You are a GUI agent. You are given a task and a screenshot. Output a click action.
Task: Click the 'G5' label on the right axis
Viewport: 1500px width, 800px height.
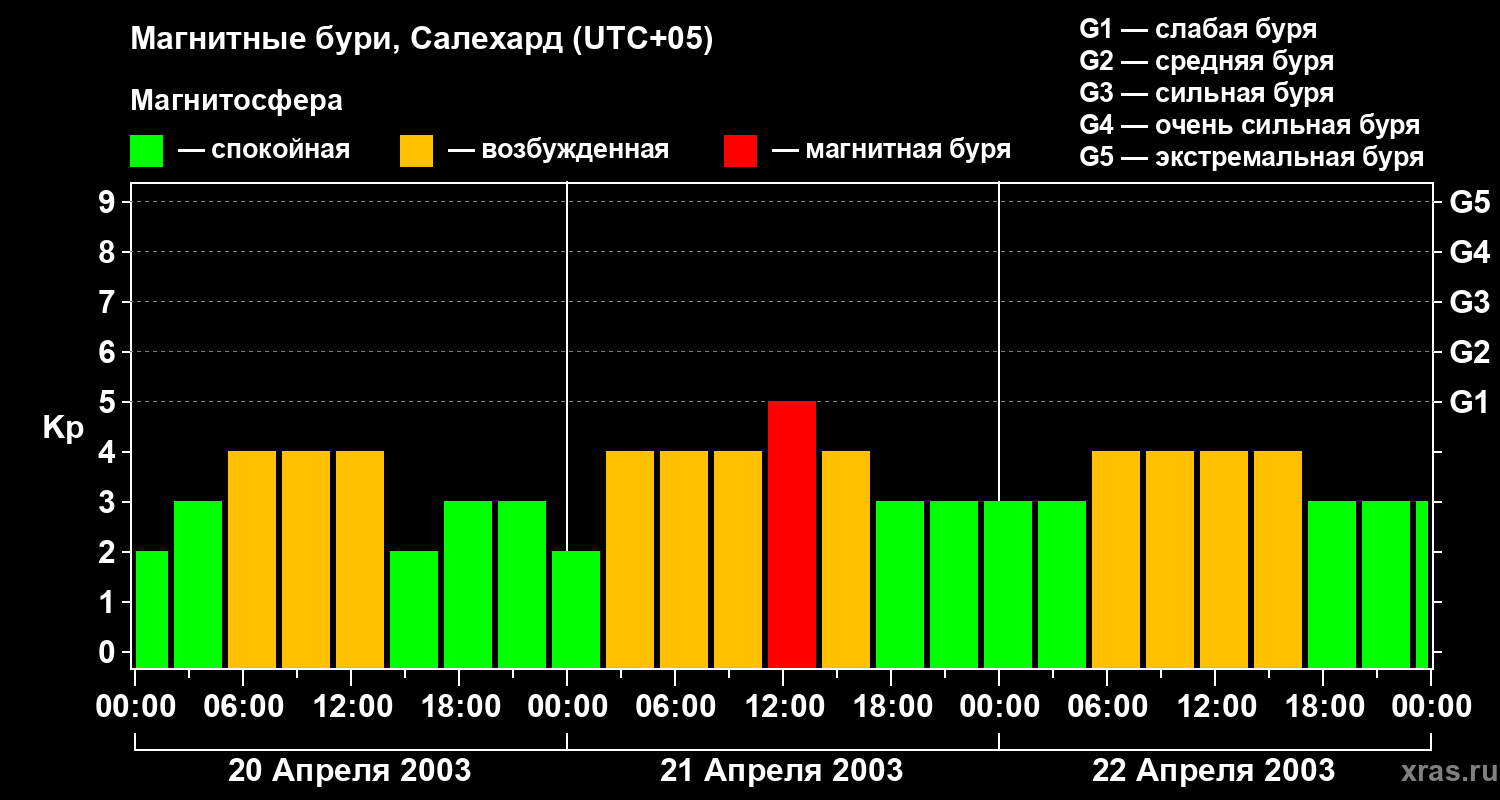click(1469, 202)
